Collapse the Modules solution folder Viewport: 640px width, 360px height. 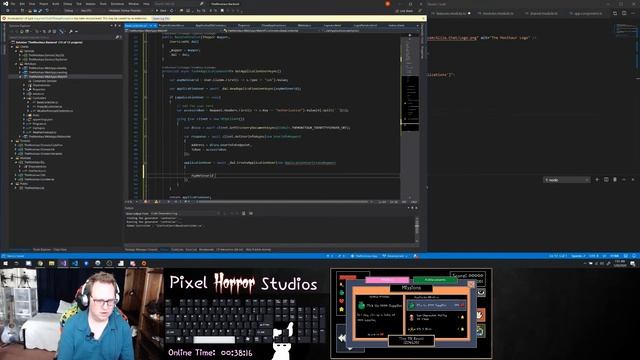pos(12,158)
